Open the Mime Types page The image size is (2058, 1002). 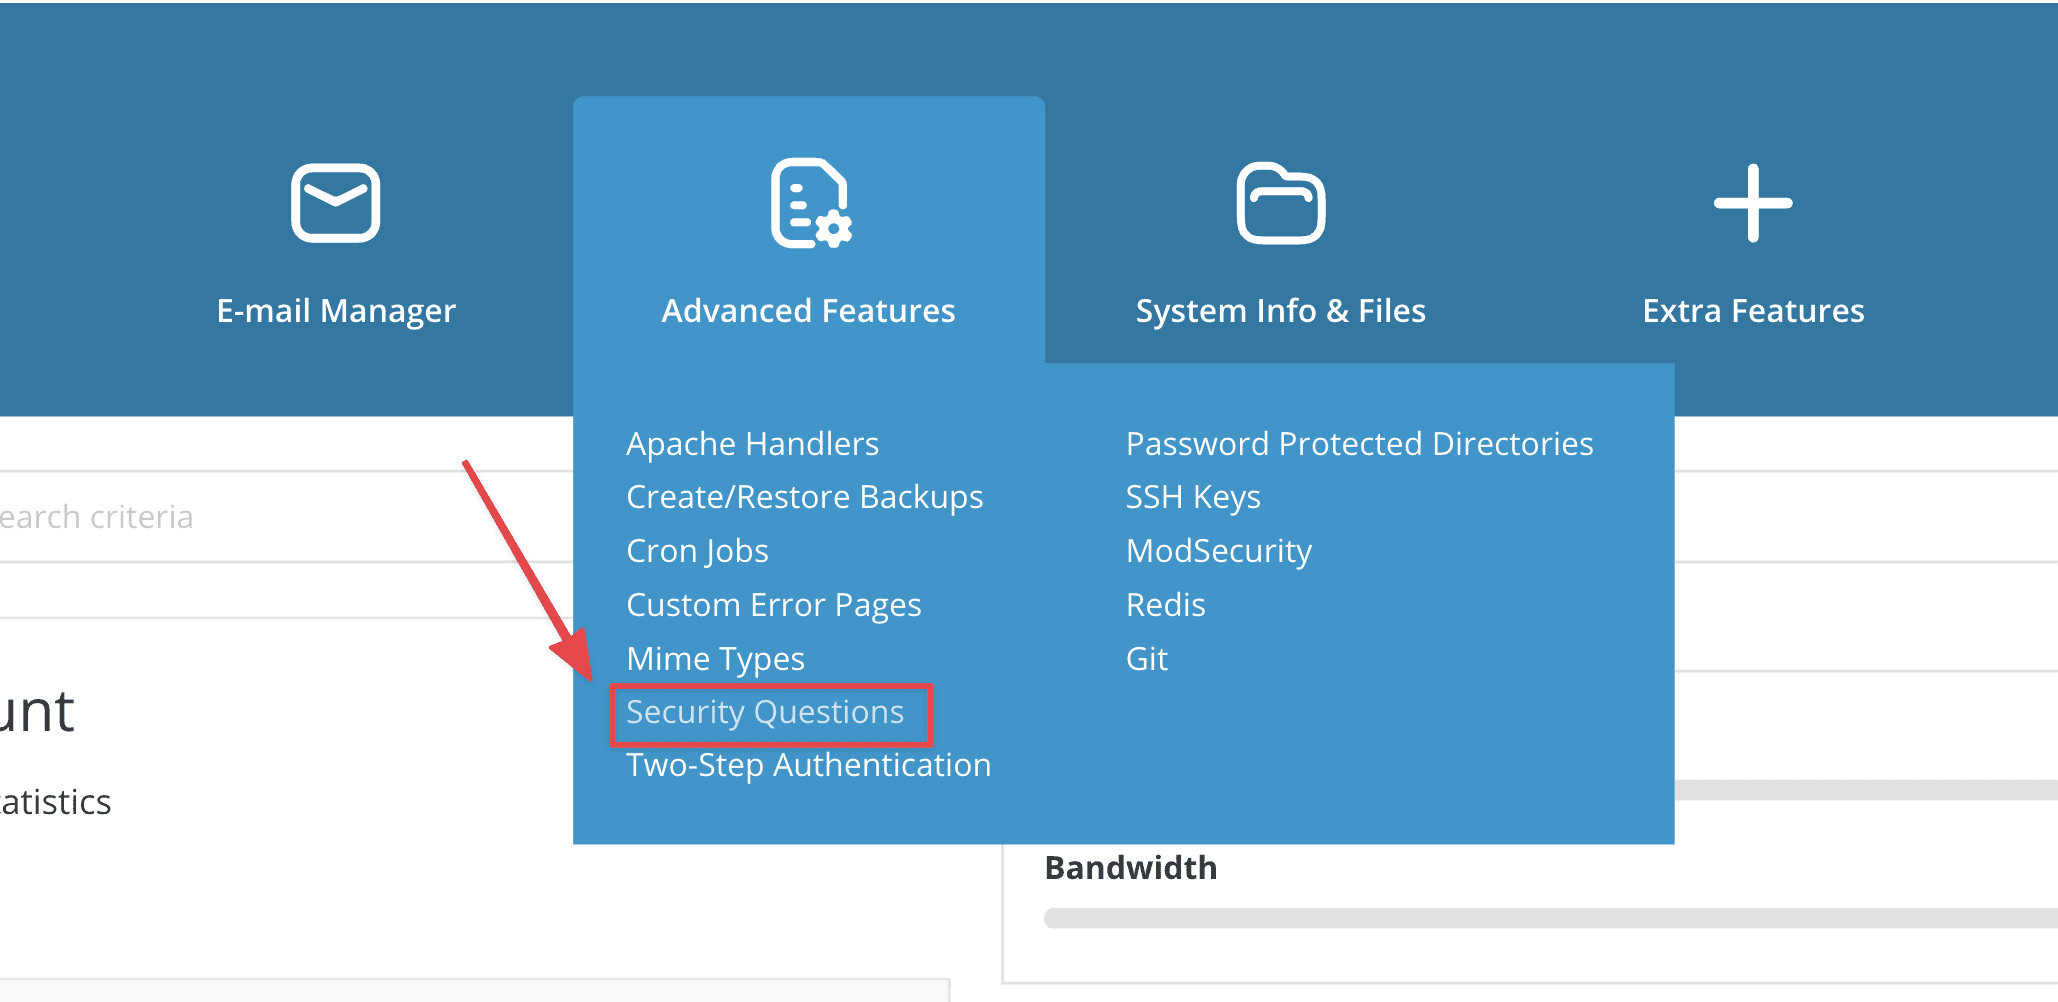pos(714,658)
